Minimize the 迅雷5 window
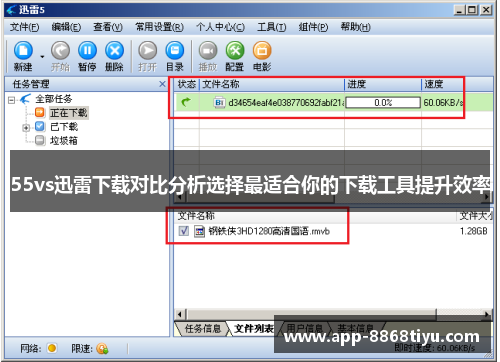Image resolution: width=500 pixels, height=362 pixels. tap(460, 10)
